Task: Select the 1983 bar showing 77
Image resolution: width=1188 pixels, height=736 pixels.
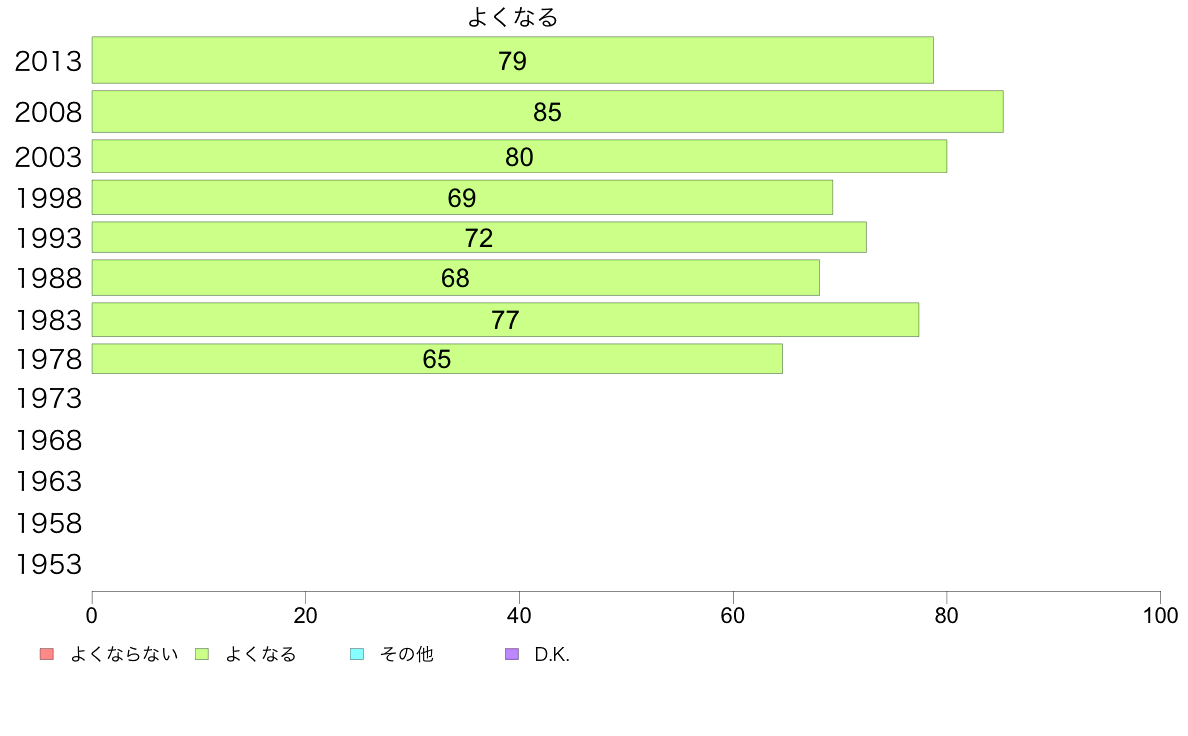Action: tap(505, 319)
